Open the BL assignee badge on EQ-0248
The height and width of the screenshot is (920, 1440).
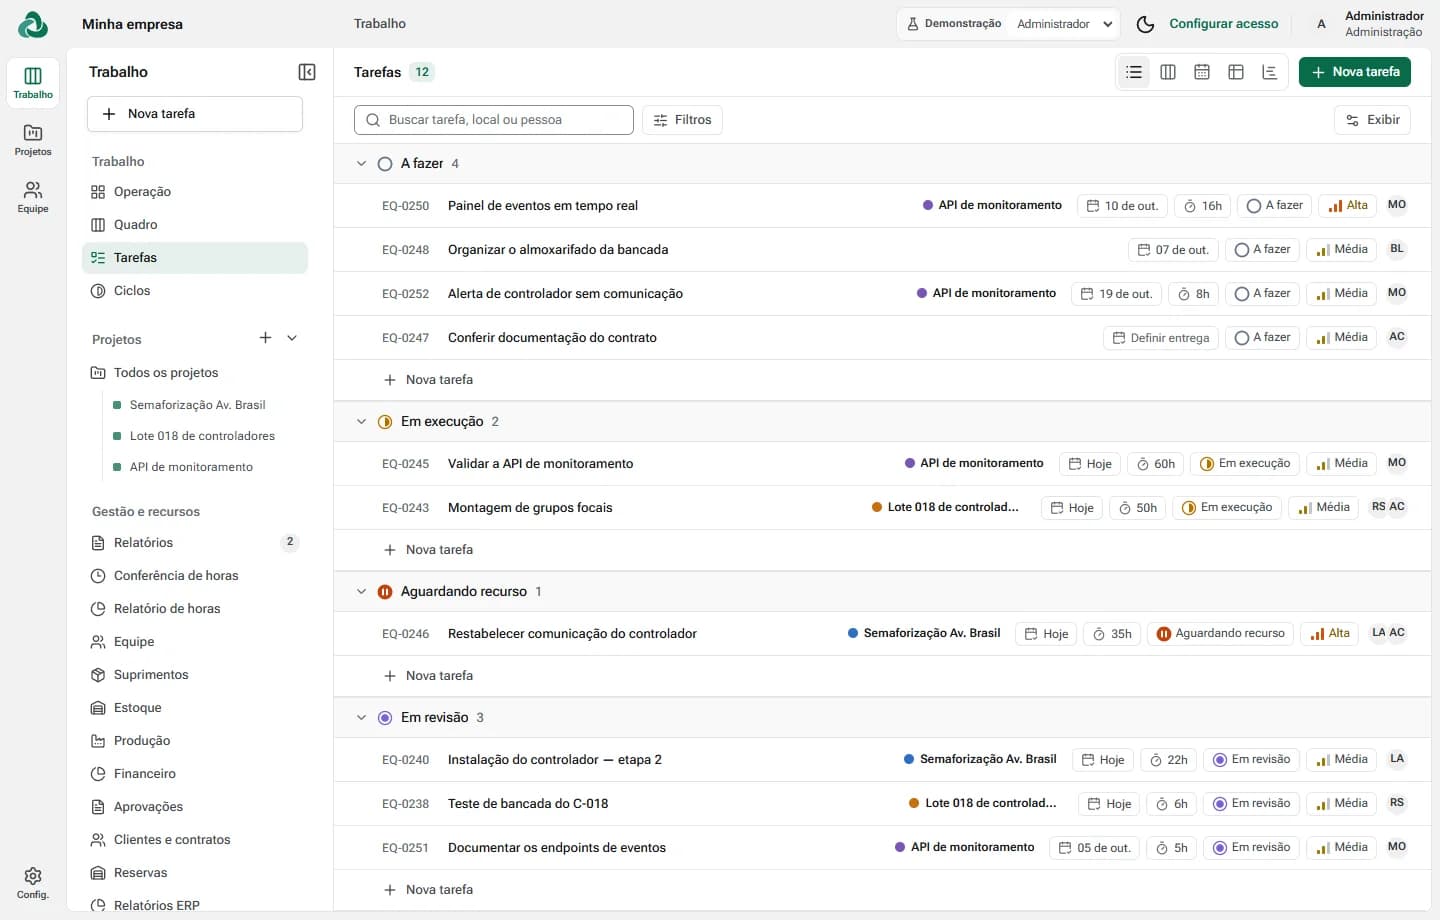tap(1397, 249)
